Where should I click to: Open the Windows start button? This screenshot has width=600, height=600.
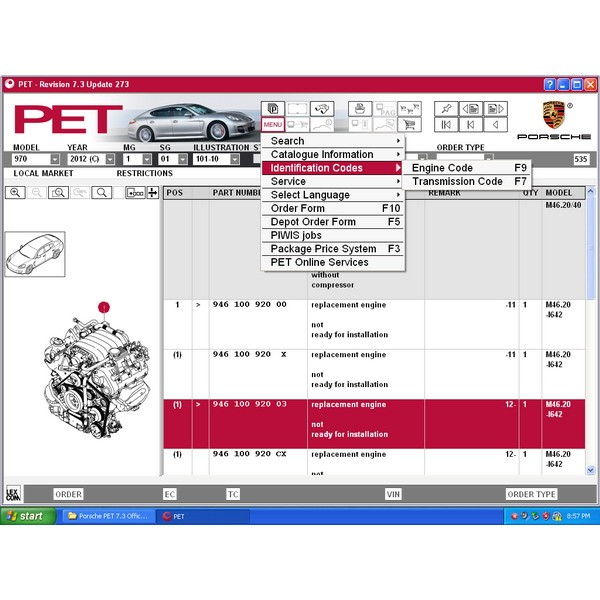click(28, 516)
